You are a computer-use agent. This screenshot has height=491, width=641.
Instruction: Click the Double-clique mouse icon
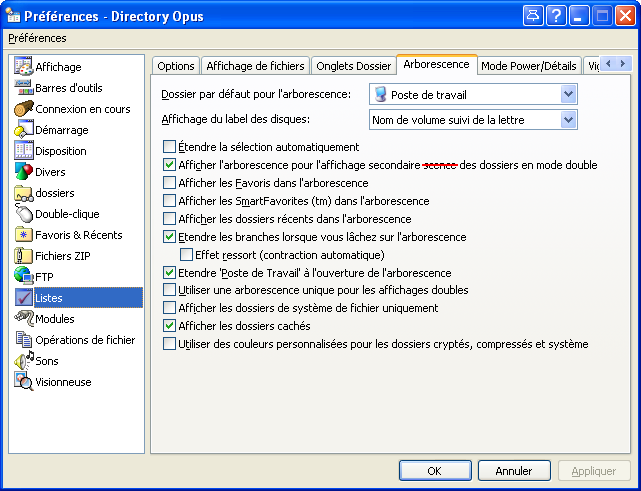tap(23, 213)
